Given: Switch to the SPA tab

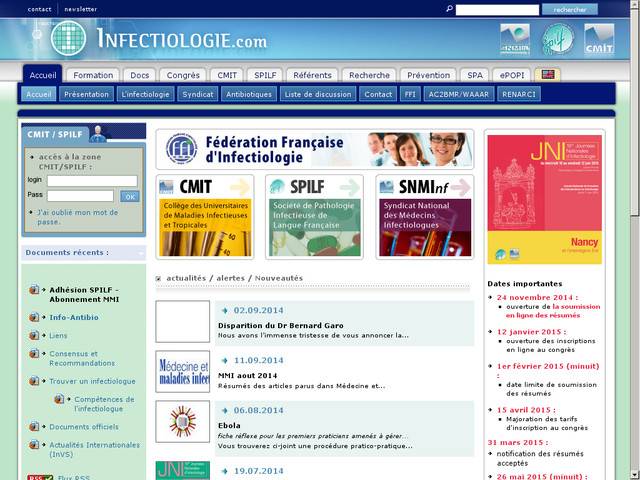Looking at the screenshot, I should [x=475, y=75].
